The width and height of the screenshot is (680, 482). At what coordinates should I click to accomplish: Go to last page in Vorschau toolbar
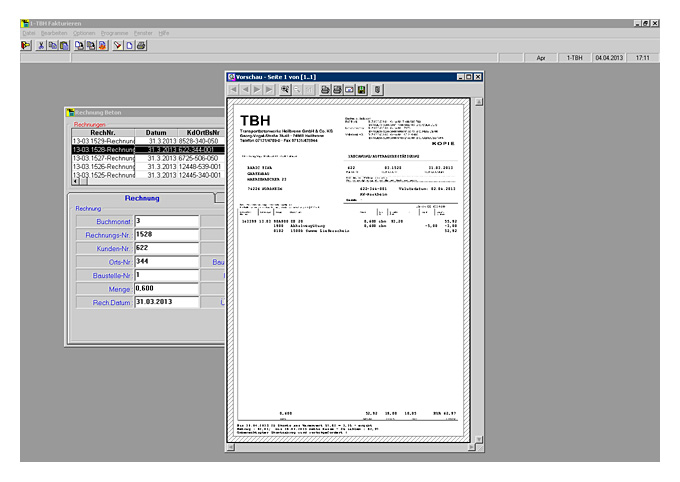269,89
